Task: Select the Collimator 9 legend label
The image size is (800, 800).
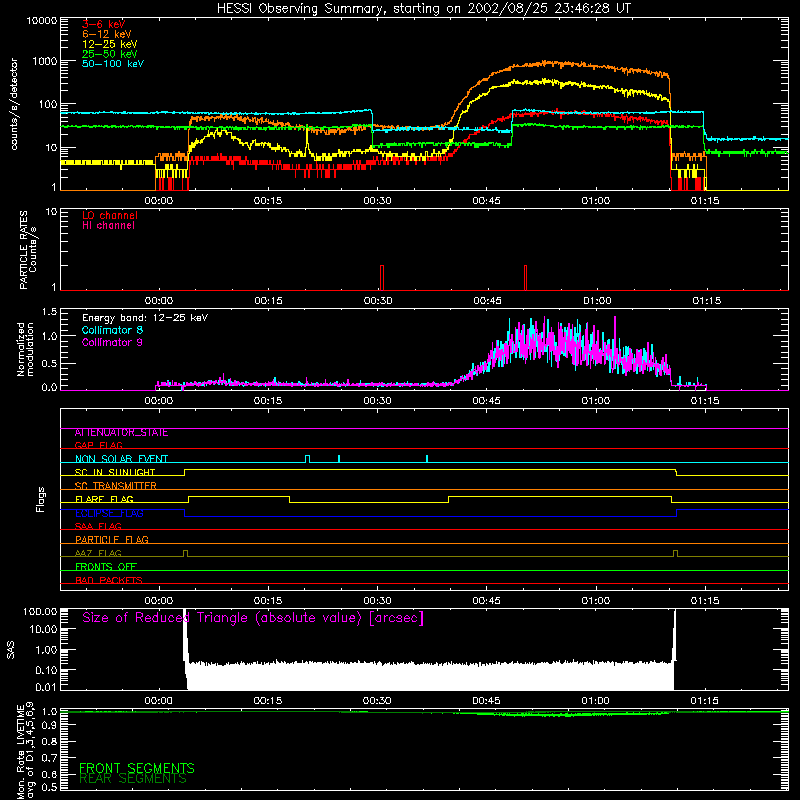Action: (112, 342)
